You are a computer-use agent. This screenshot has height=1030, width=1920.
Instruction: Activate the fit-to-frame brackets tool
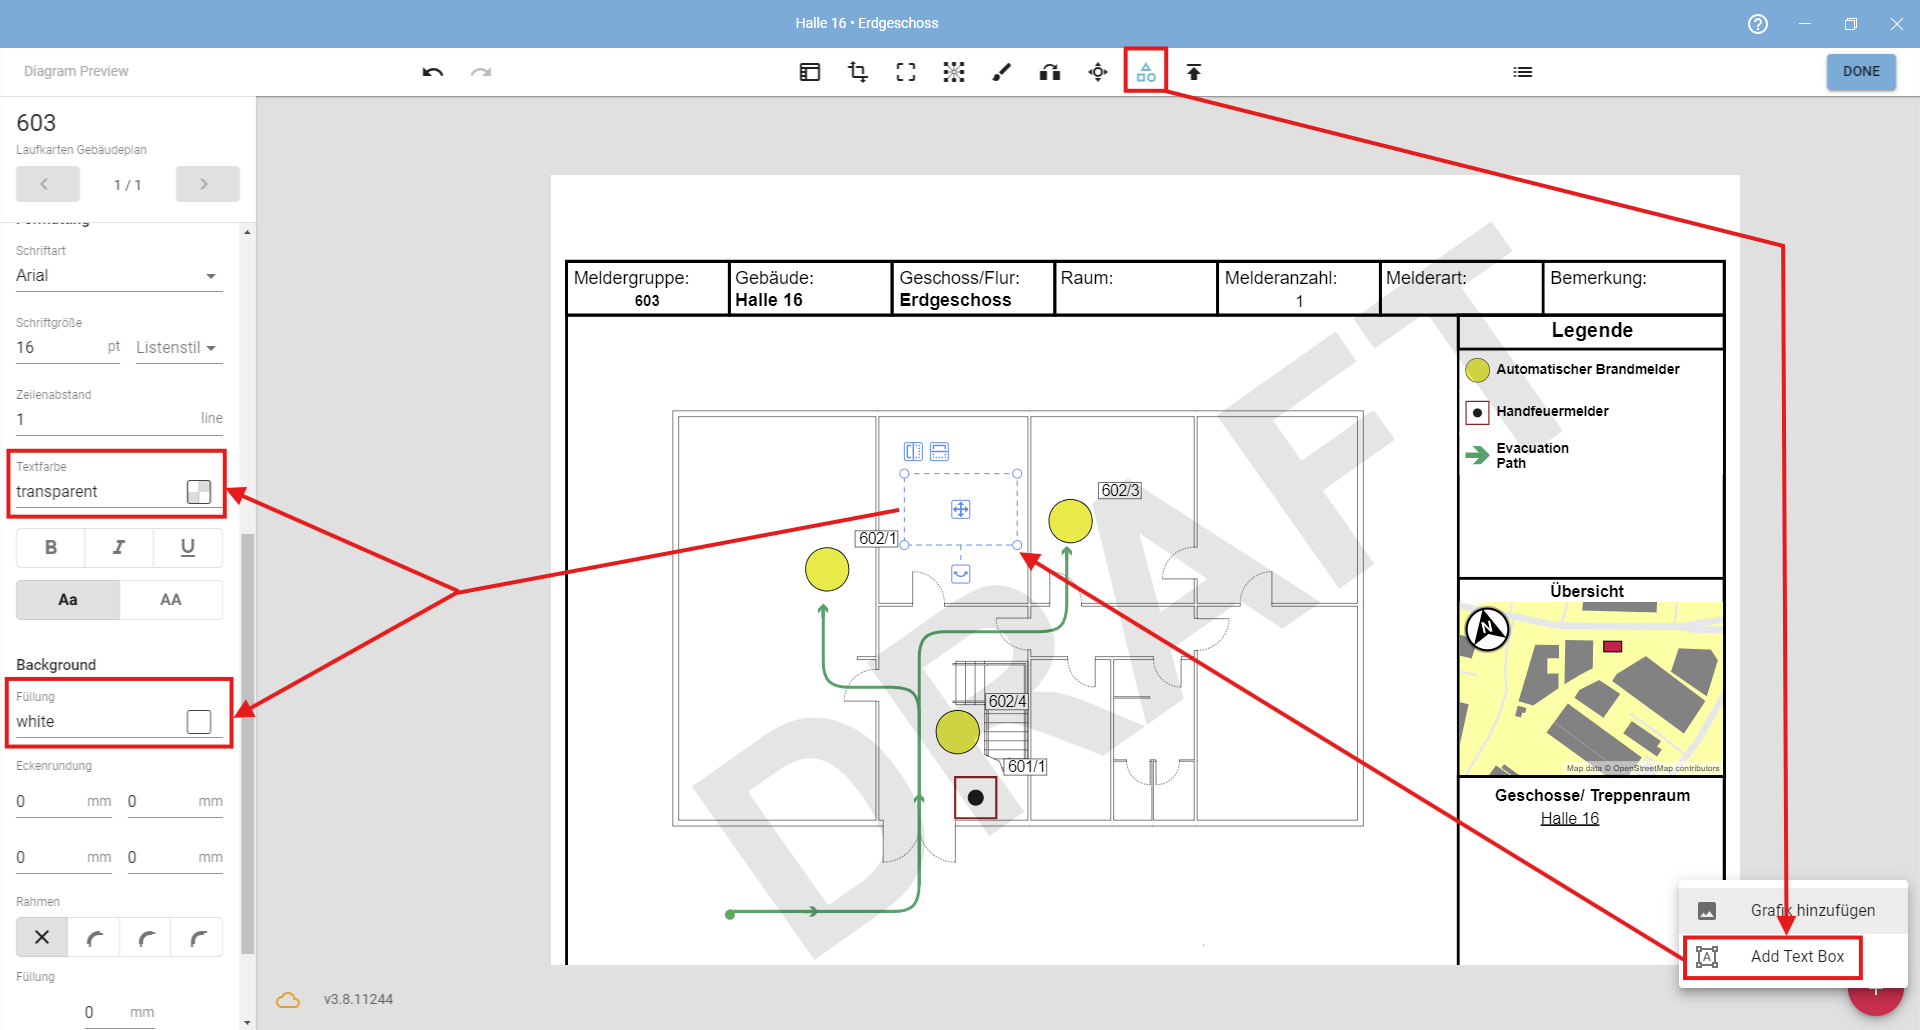point(906,72)
